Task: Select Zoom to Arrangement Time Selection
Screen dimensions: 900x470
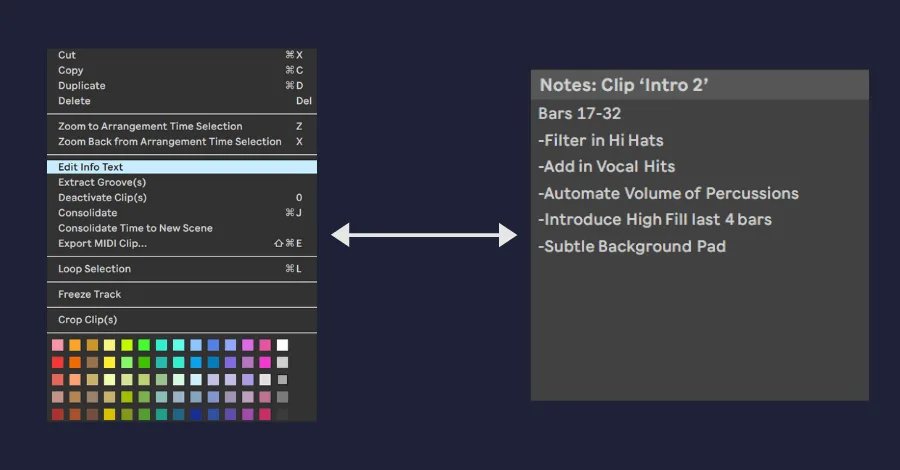Action: (x=181, y=126)
